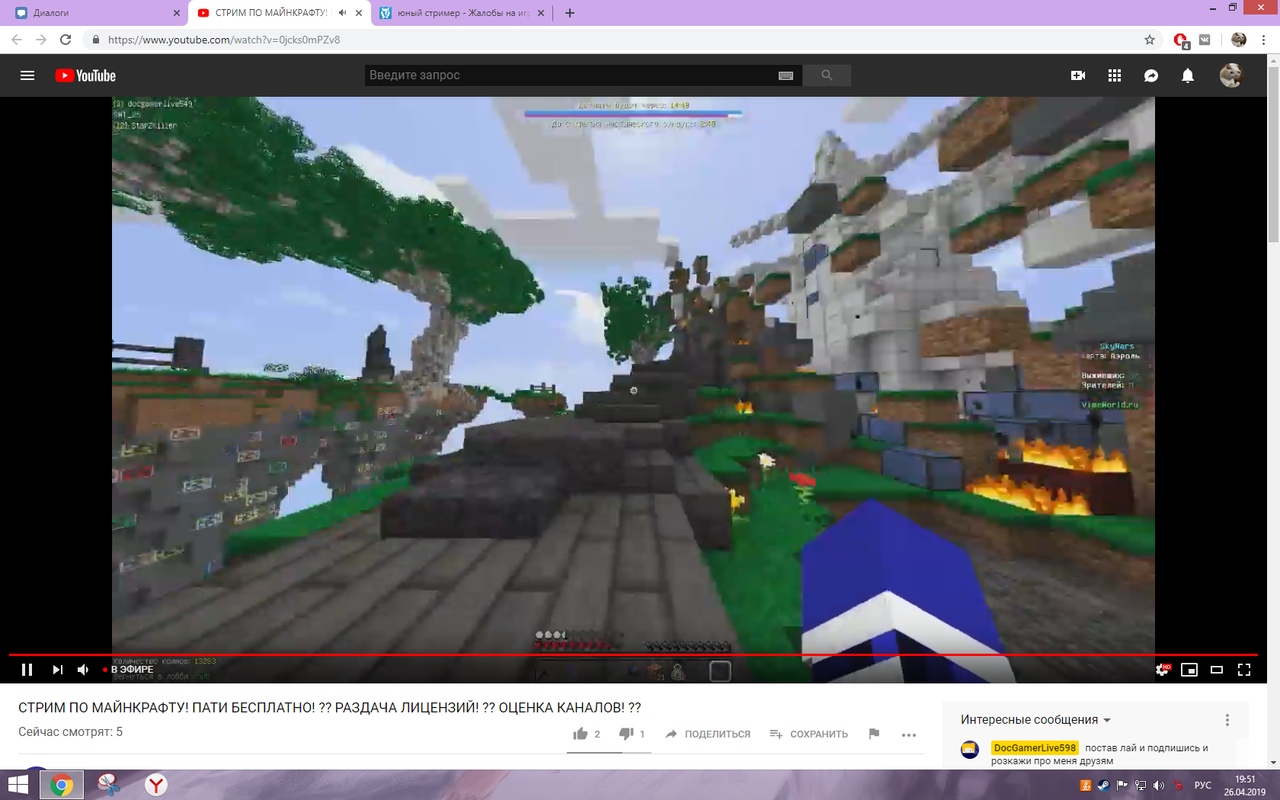Open live chat options three-dot menu
Image resolution: width=1280 pixels, height=800 pixels.
(x=1228, y=720)
